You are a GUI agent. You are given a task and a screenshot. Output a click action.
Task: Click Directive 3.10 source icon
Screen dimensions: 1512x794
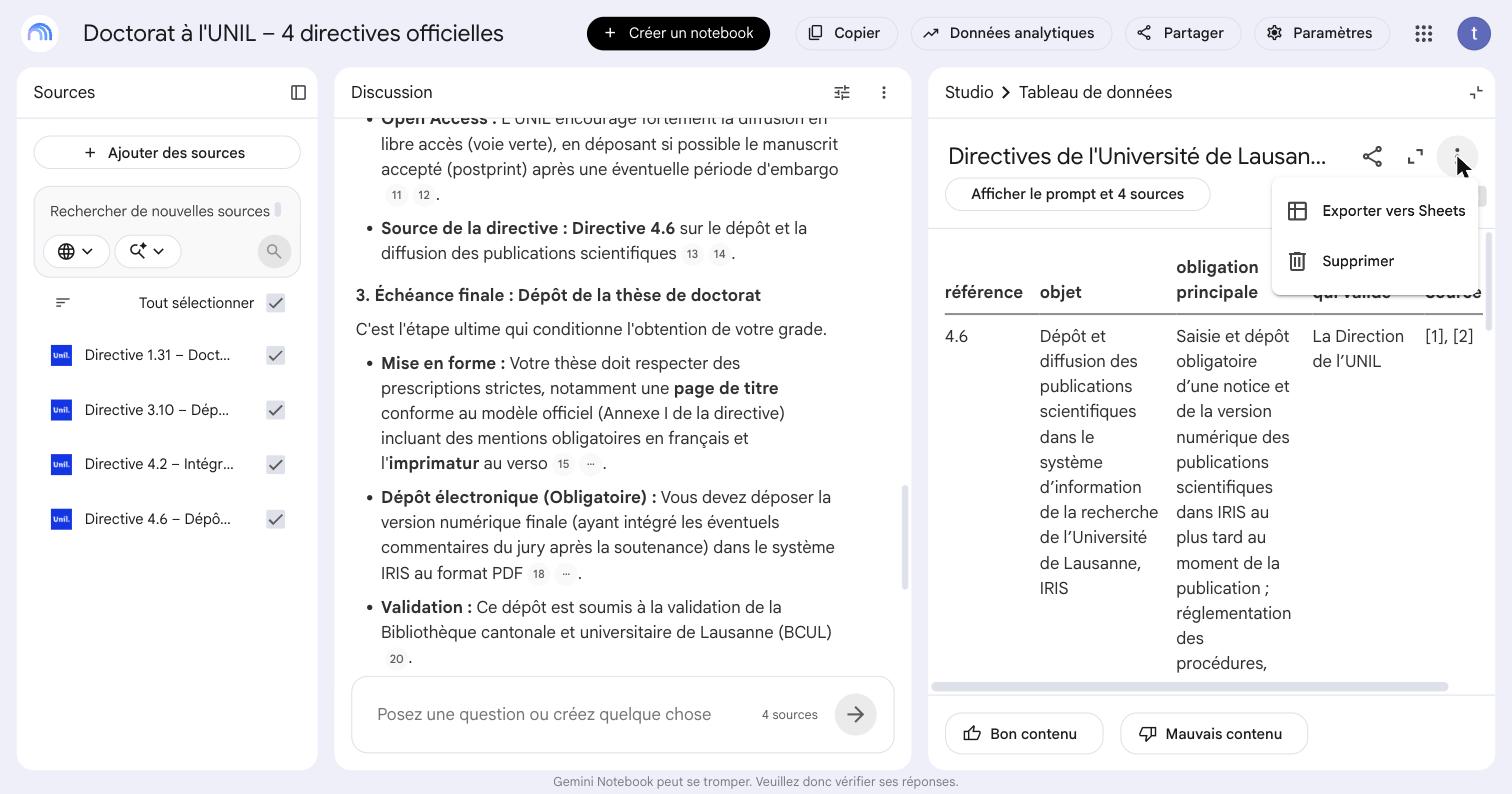[x=61, y=410]
